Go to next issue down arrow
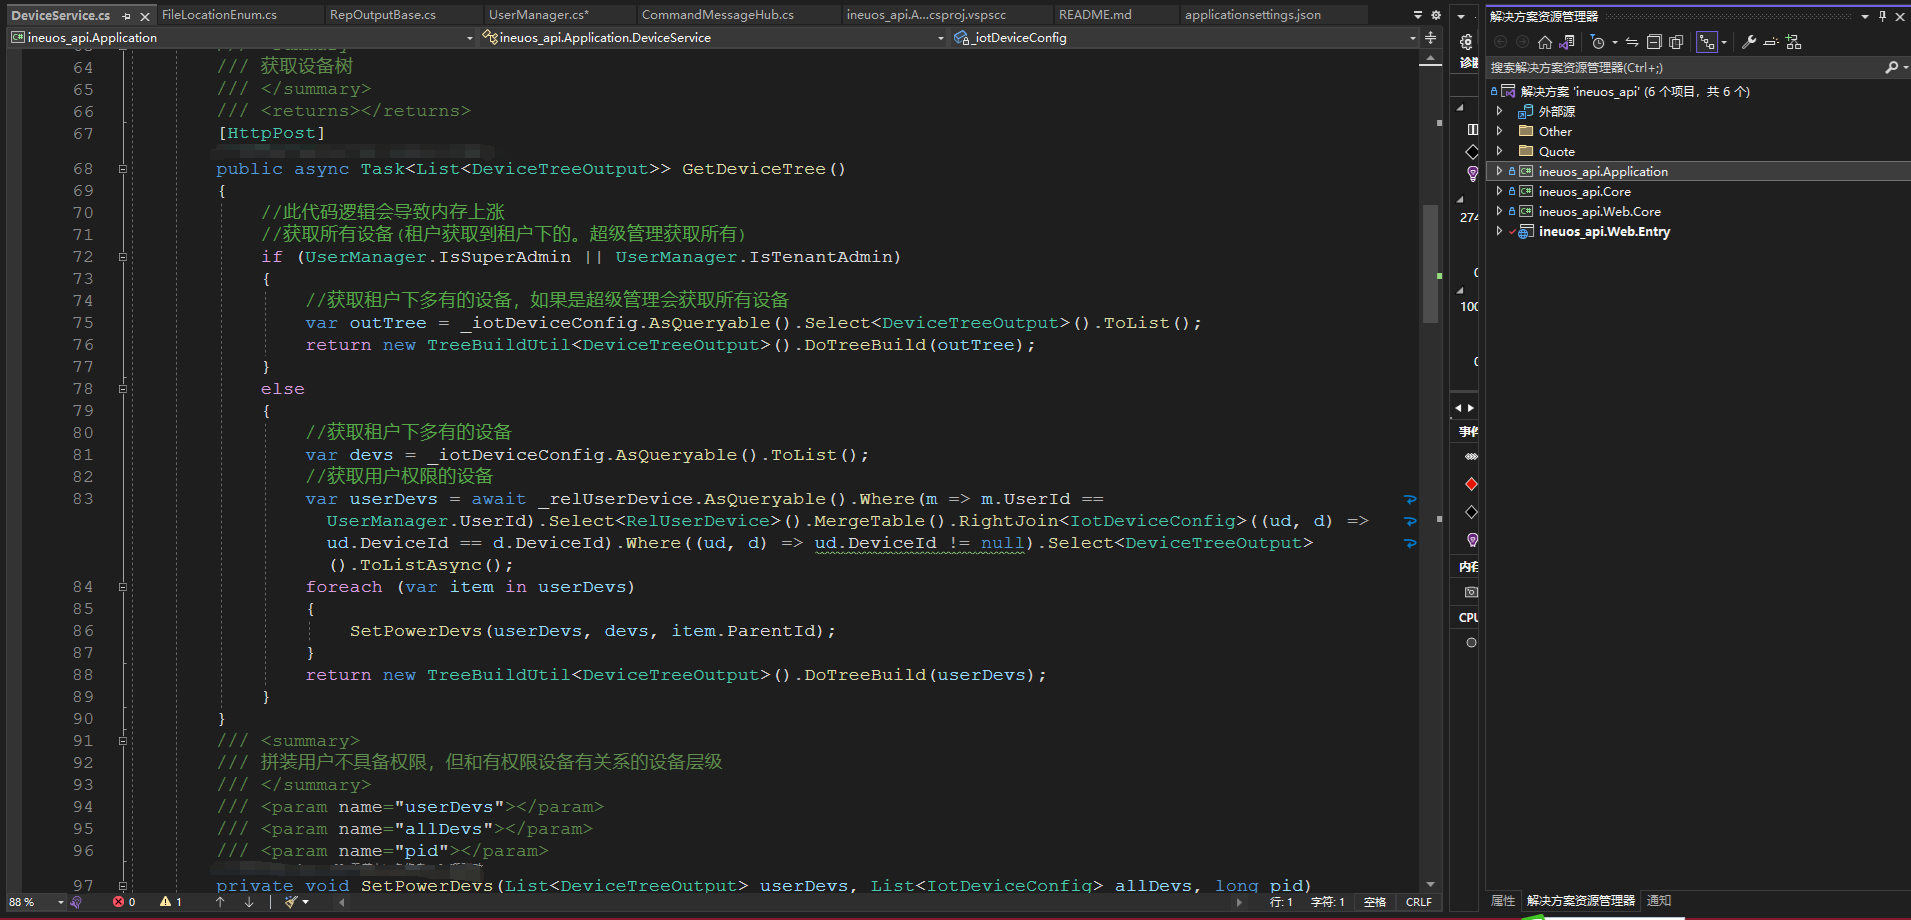 pos(249,902)
